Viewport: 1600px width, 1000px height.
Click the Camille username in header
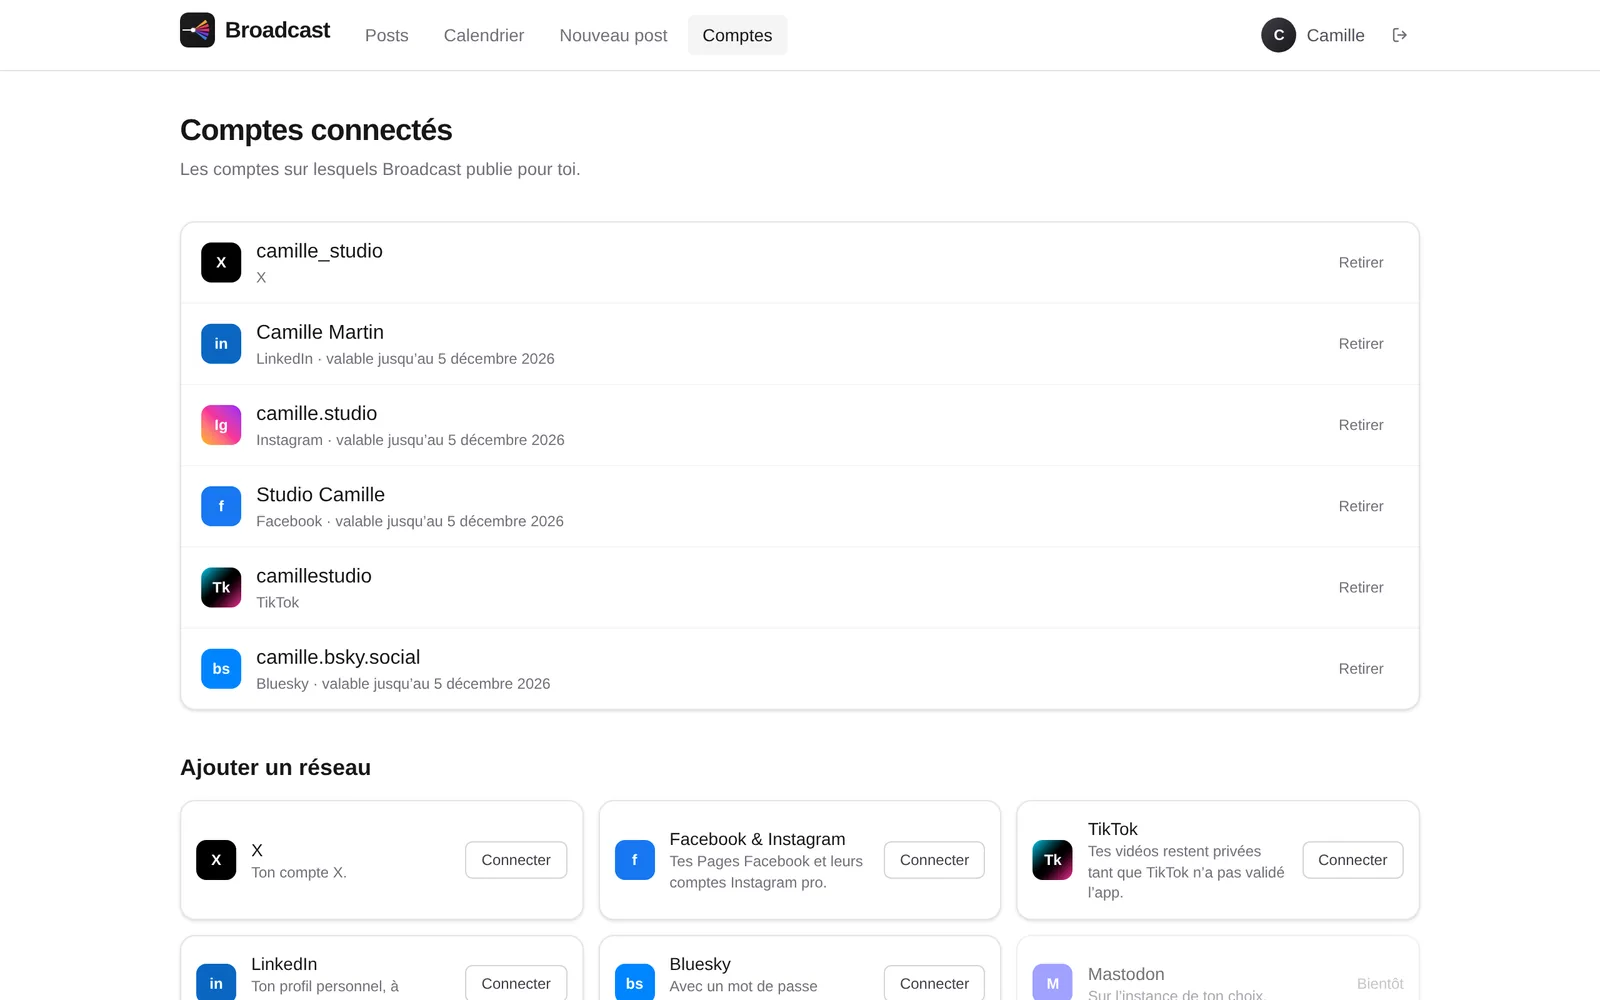pyautogui.click(x=1335, y=35)
